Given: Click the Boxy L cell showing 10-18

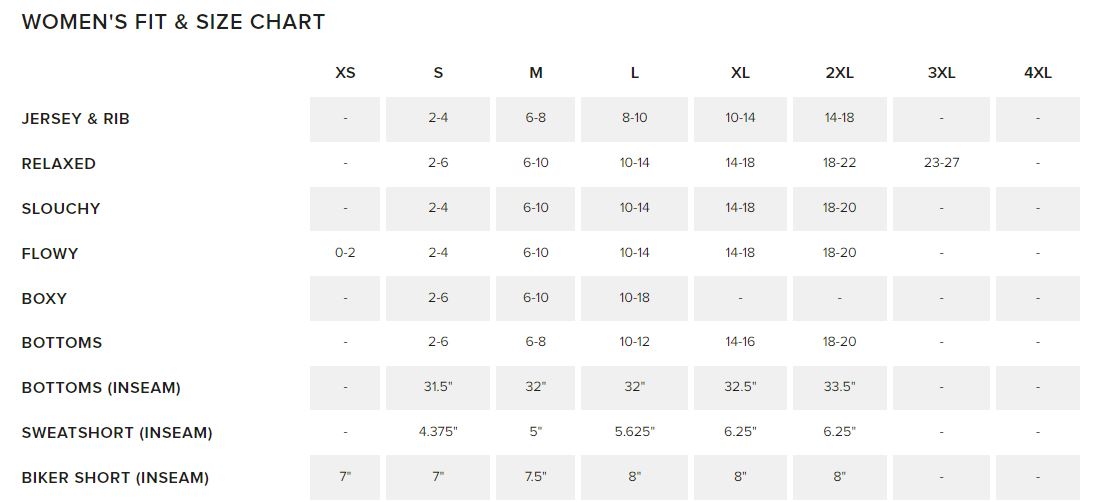Looking at the screenshot, I should tap(634, 298).
